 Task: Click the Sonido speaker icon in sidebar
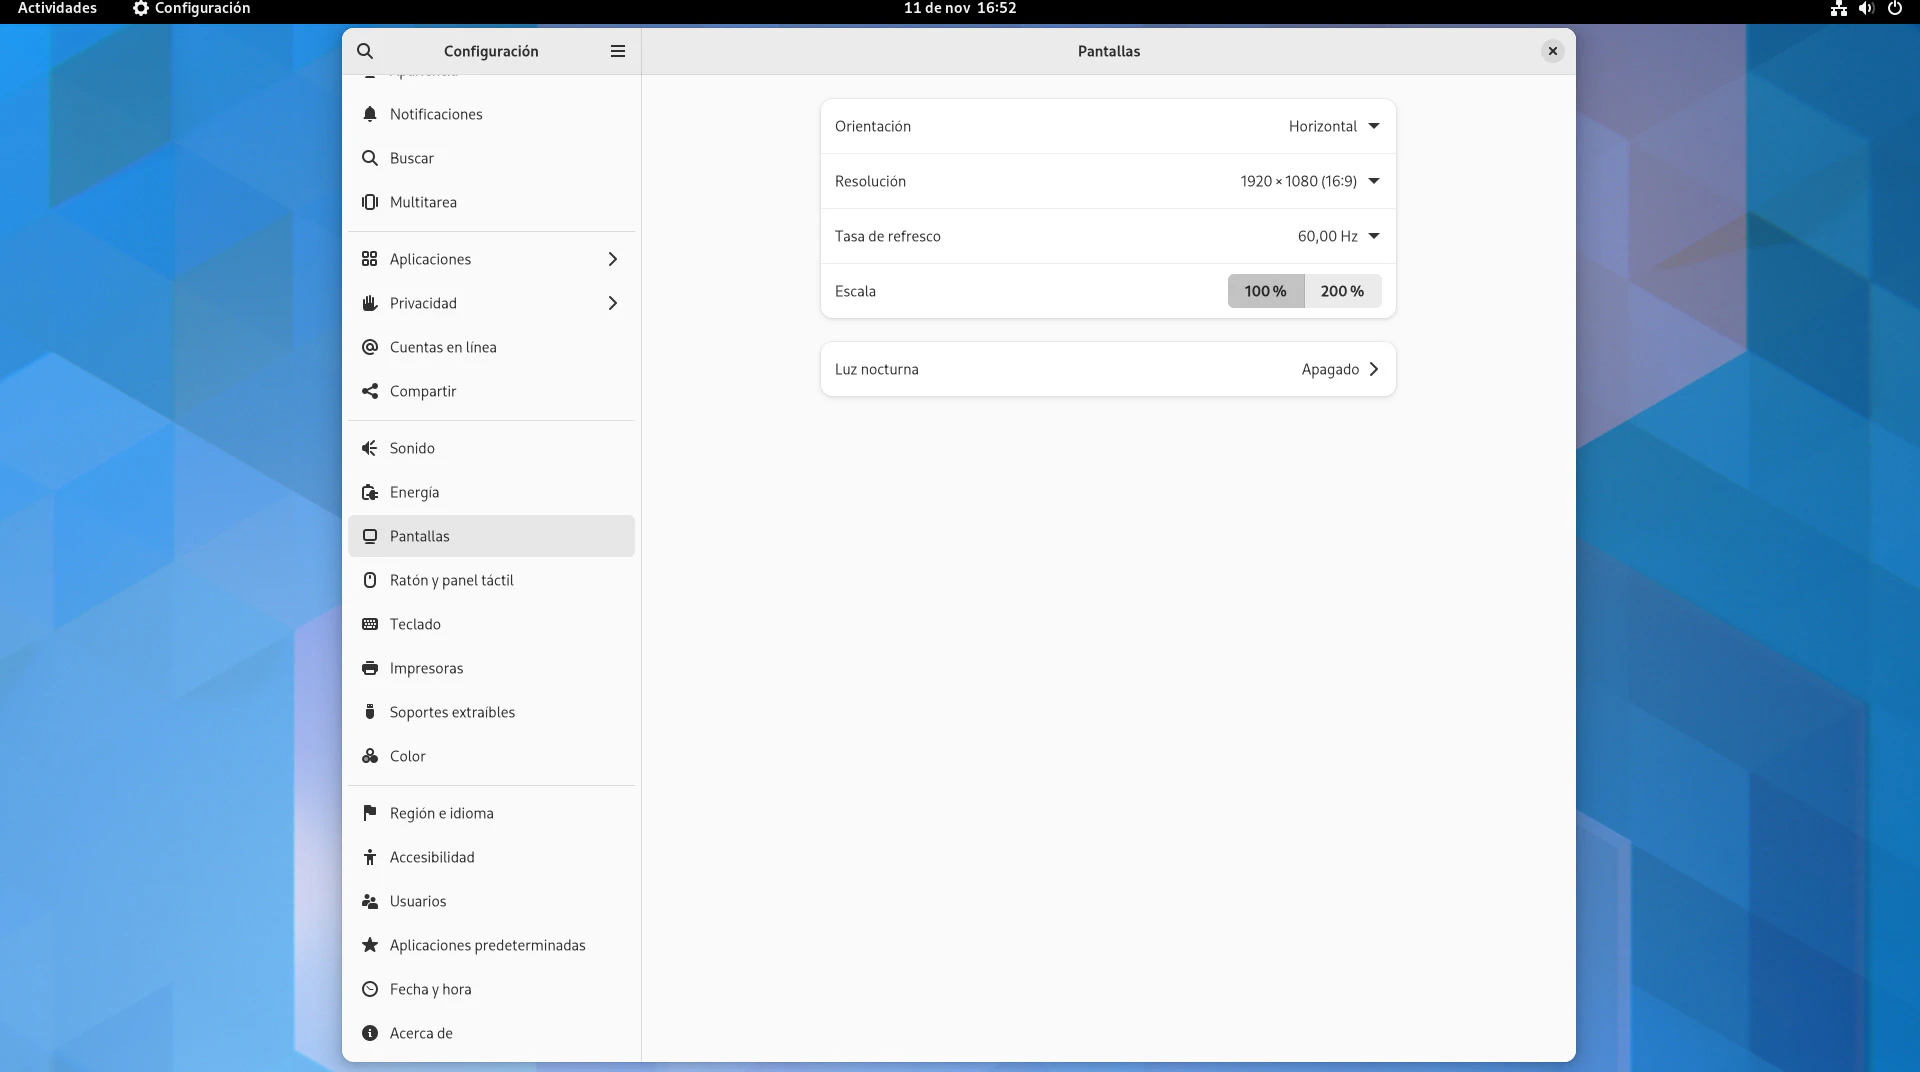pos(370,448)
